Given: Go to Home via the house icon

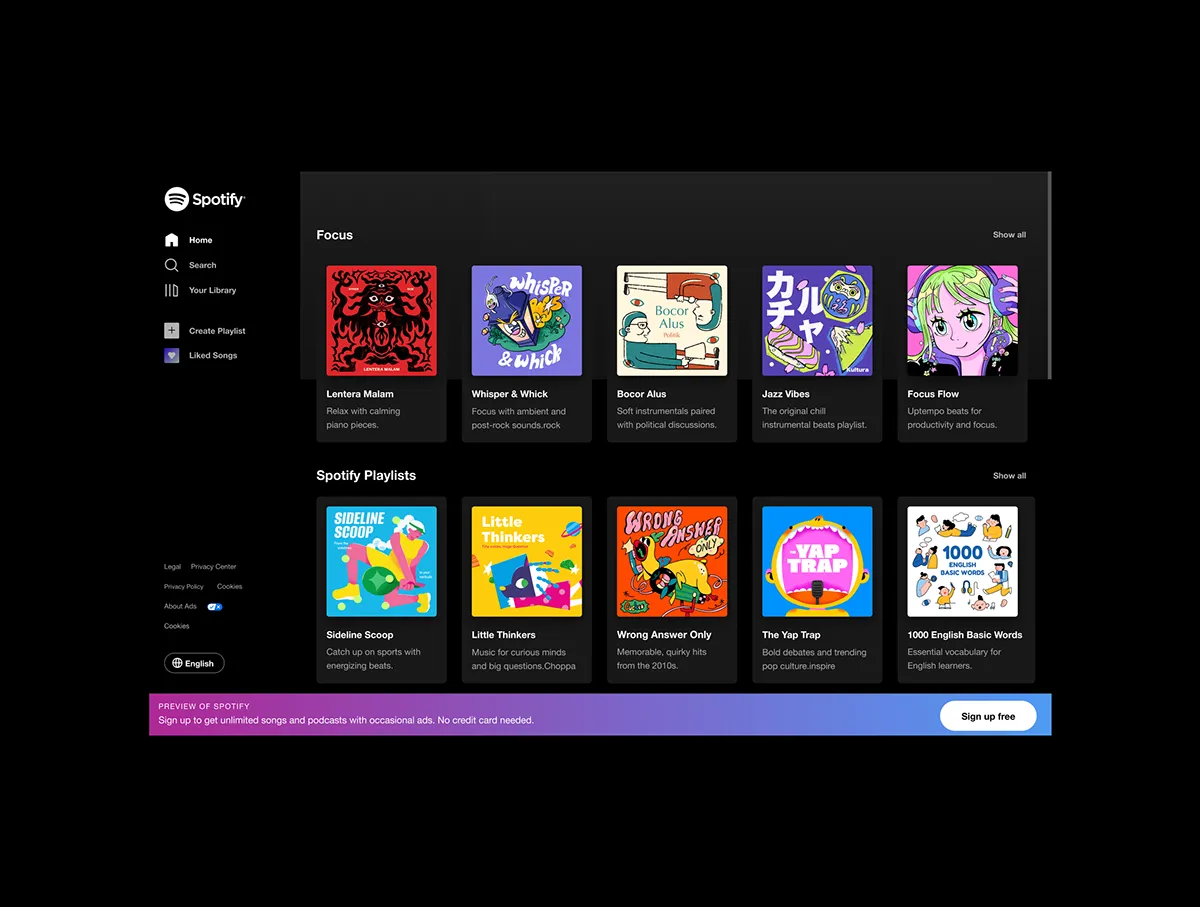Looking at the screenshot, I should [171, 240].
